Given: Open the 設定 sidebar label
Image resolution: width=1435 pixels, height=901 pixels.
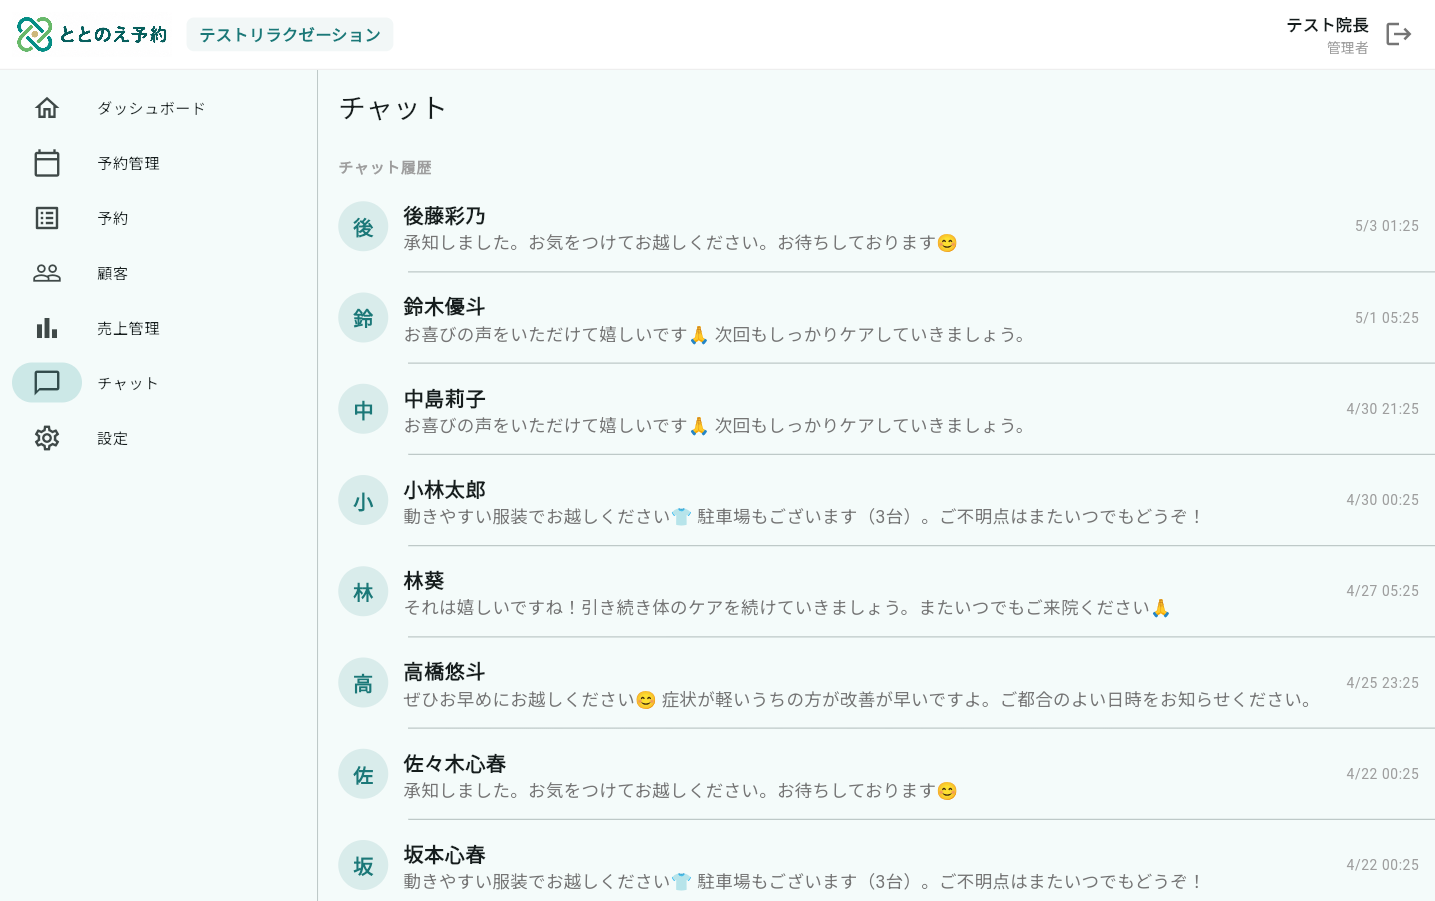Looking at the screenshot, I should pos(112,438).
